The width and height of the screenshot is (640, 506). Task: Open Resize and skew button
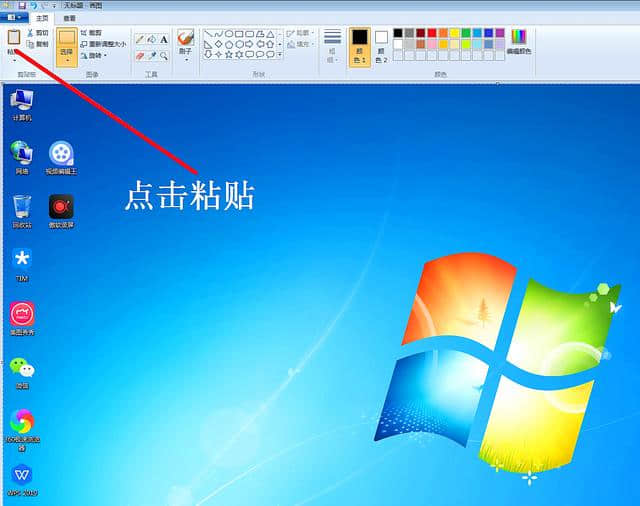103,44
